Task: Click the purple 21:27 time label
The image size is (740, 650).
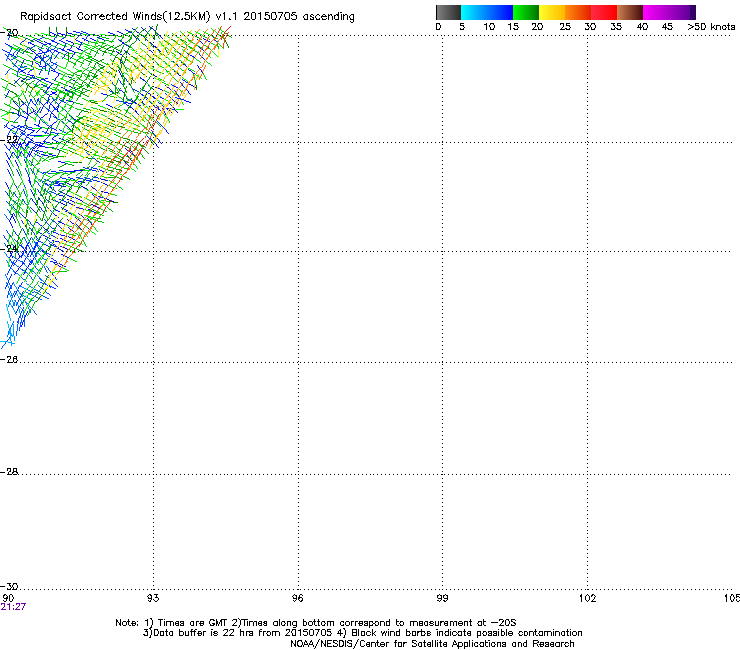Action: pyautogui.click(x=13, y=607)
